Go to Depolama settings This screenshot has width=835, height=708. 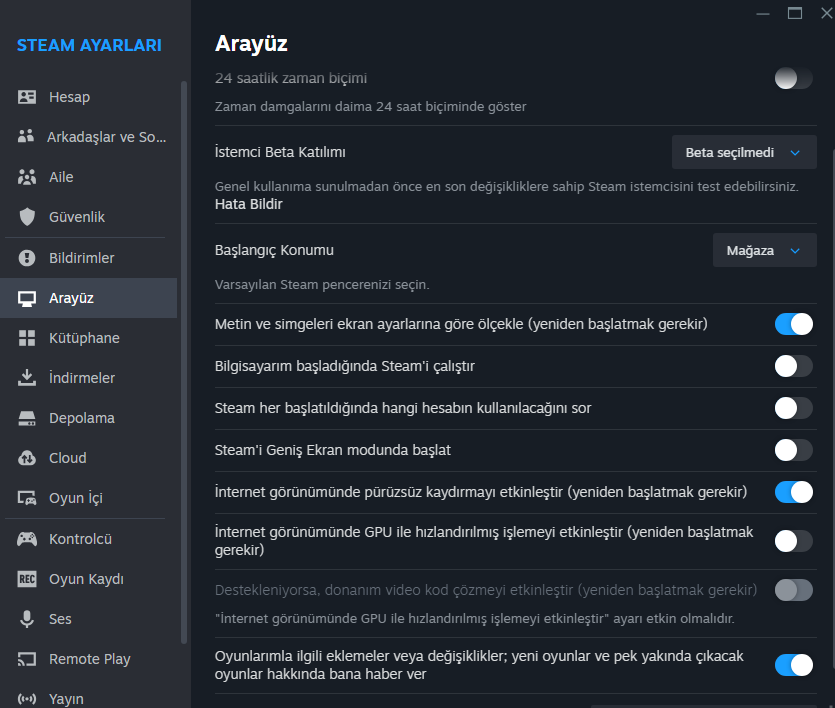pyautogui.click(x=88, y=418)
